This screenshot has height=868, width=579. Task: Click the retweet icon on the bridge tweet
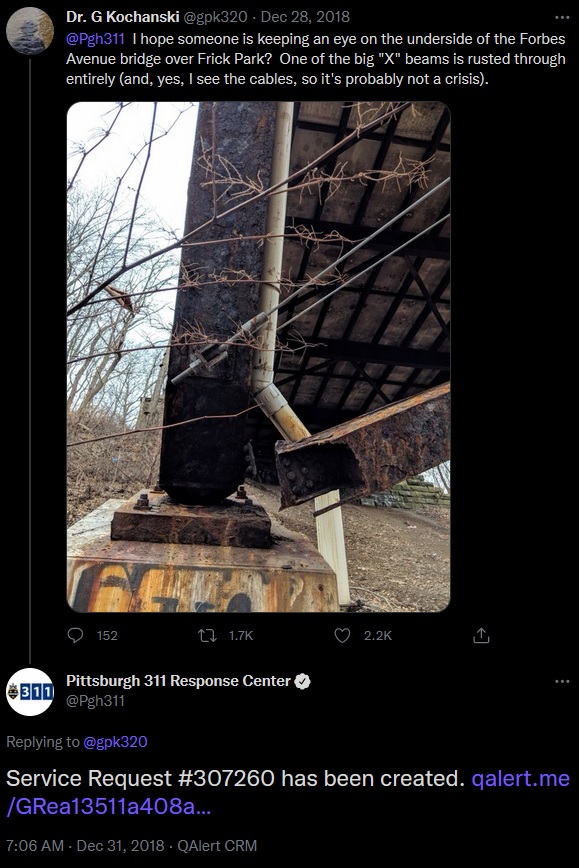(208, 636)
